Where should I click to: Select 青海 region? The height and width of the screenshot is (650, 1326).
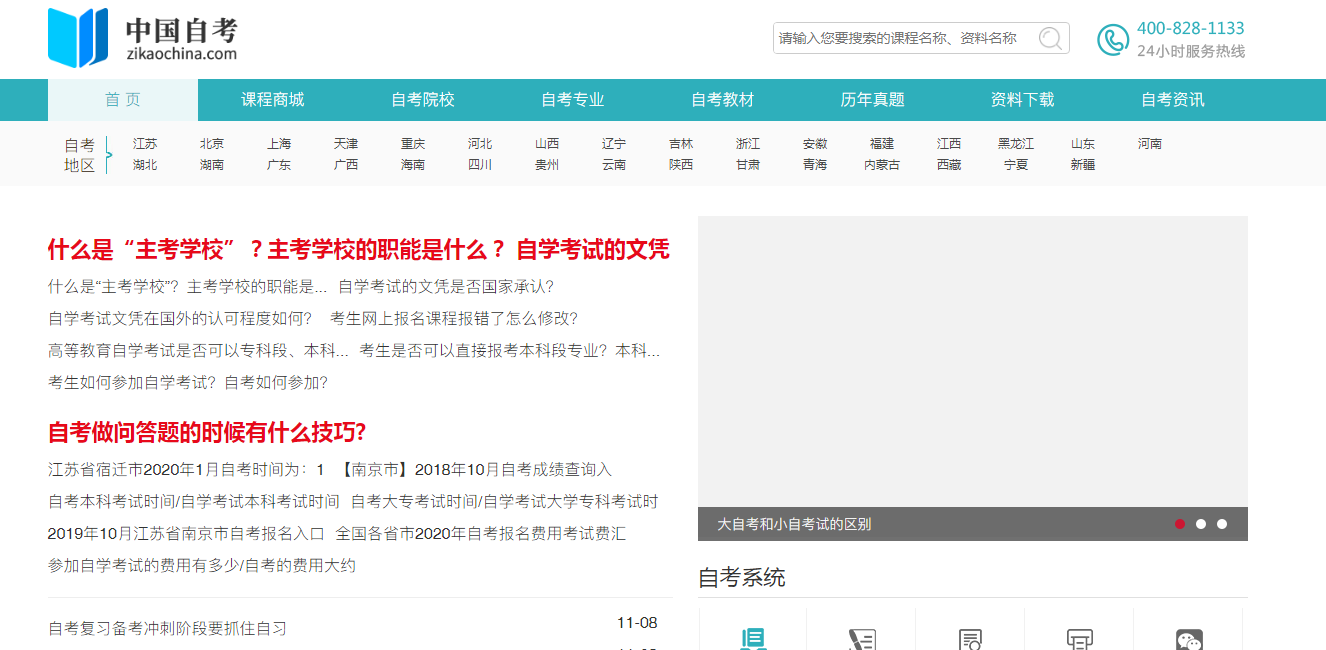coord(815,165)
